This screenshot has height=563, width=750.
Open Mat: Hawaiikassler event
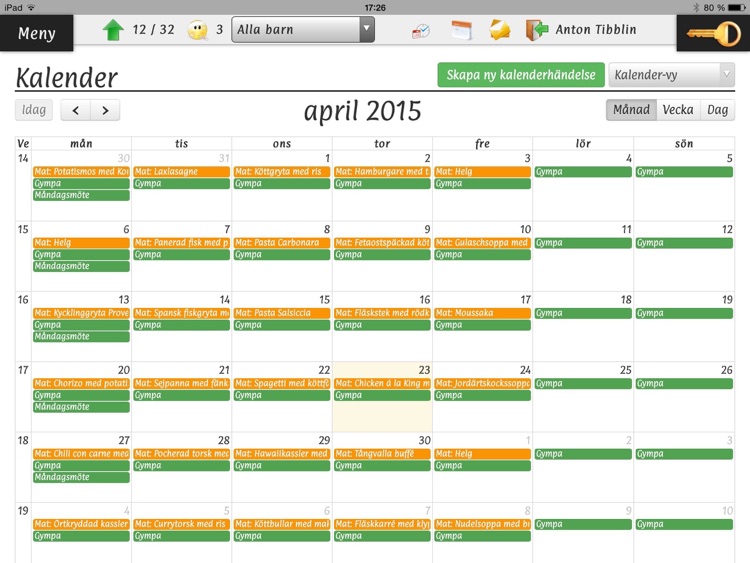click(282, 453)
